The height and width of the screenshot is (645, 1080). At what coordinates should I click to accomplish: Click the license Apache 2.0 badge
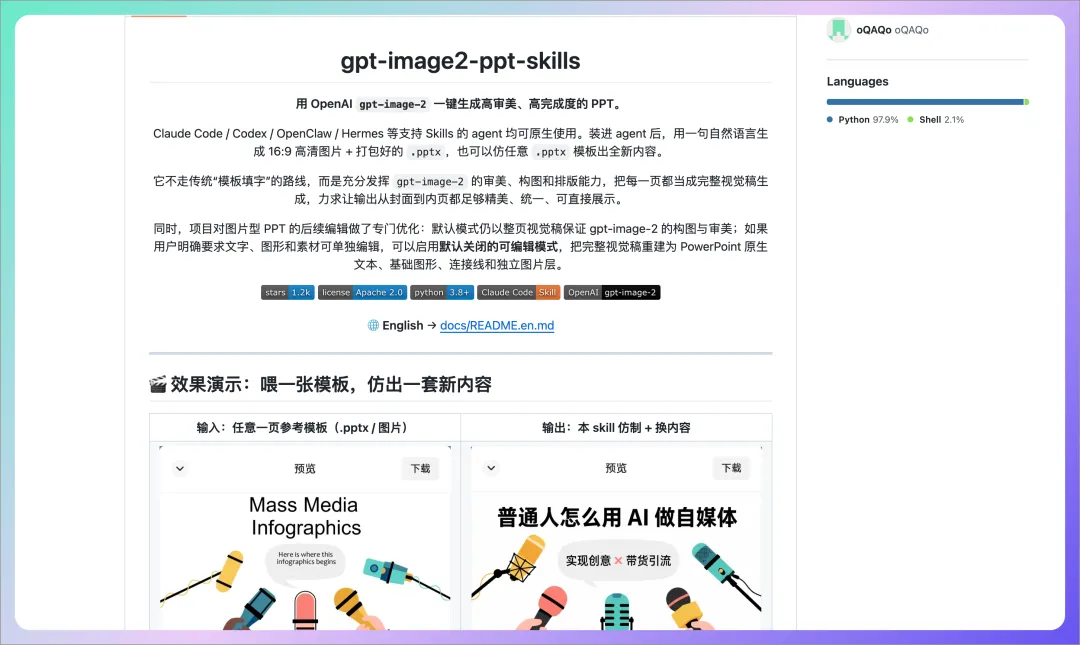[x=362, y=292]
